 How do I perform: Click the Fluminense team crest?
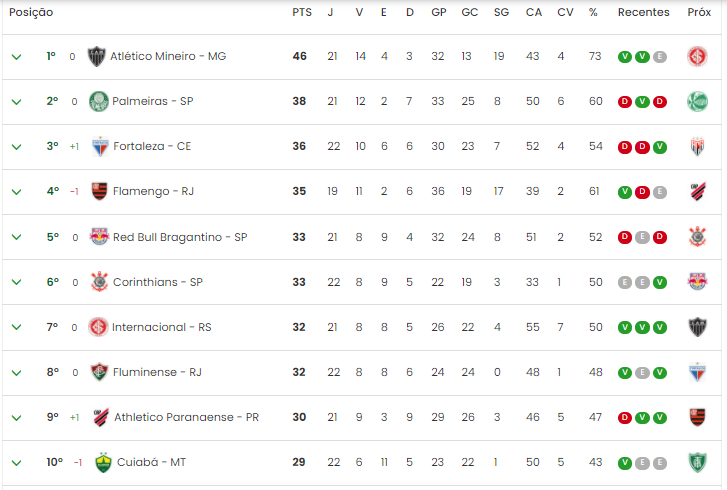99,372
